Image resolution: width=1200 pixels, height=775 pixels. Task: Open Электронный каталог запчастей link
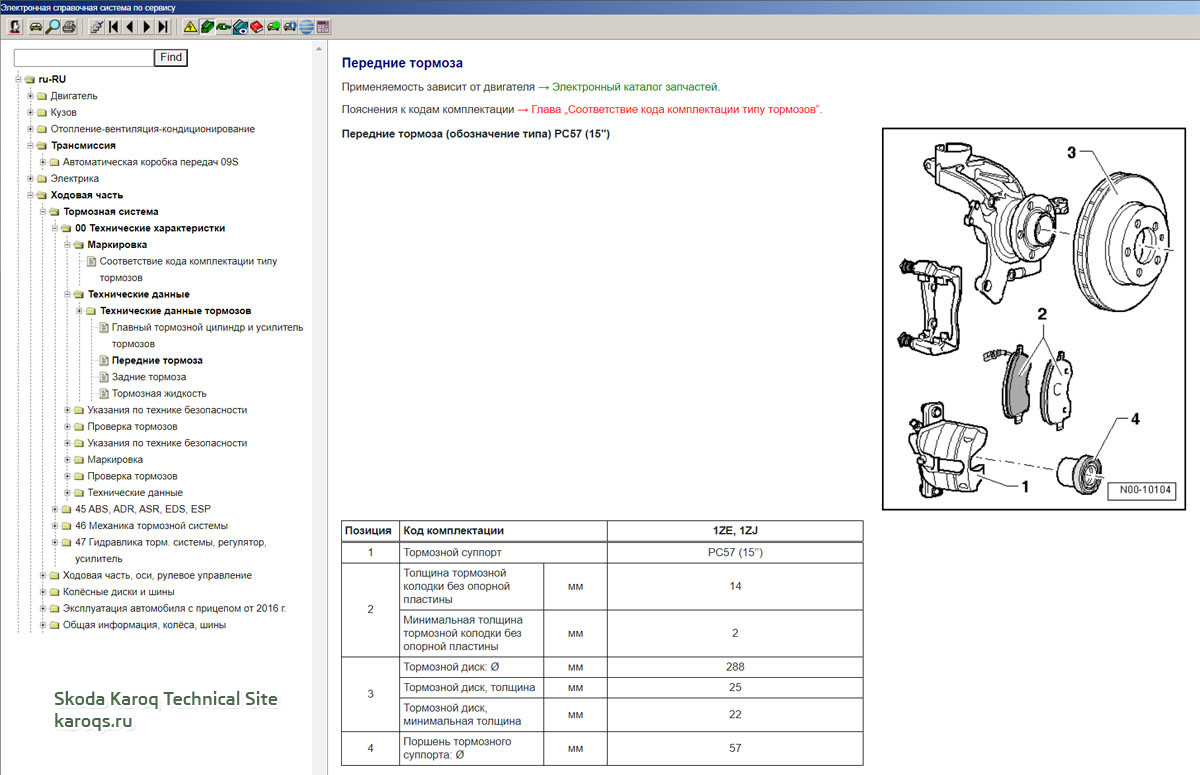coord(634,87)
